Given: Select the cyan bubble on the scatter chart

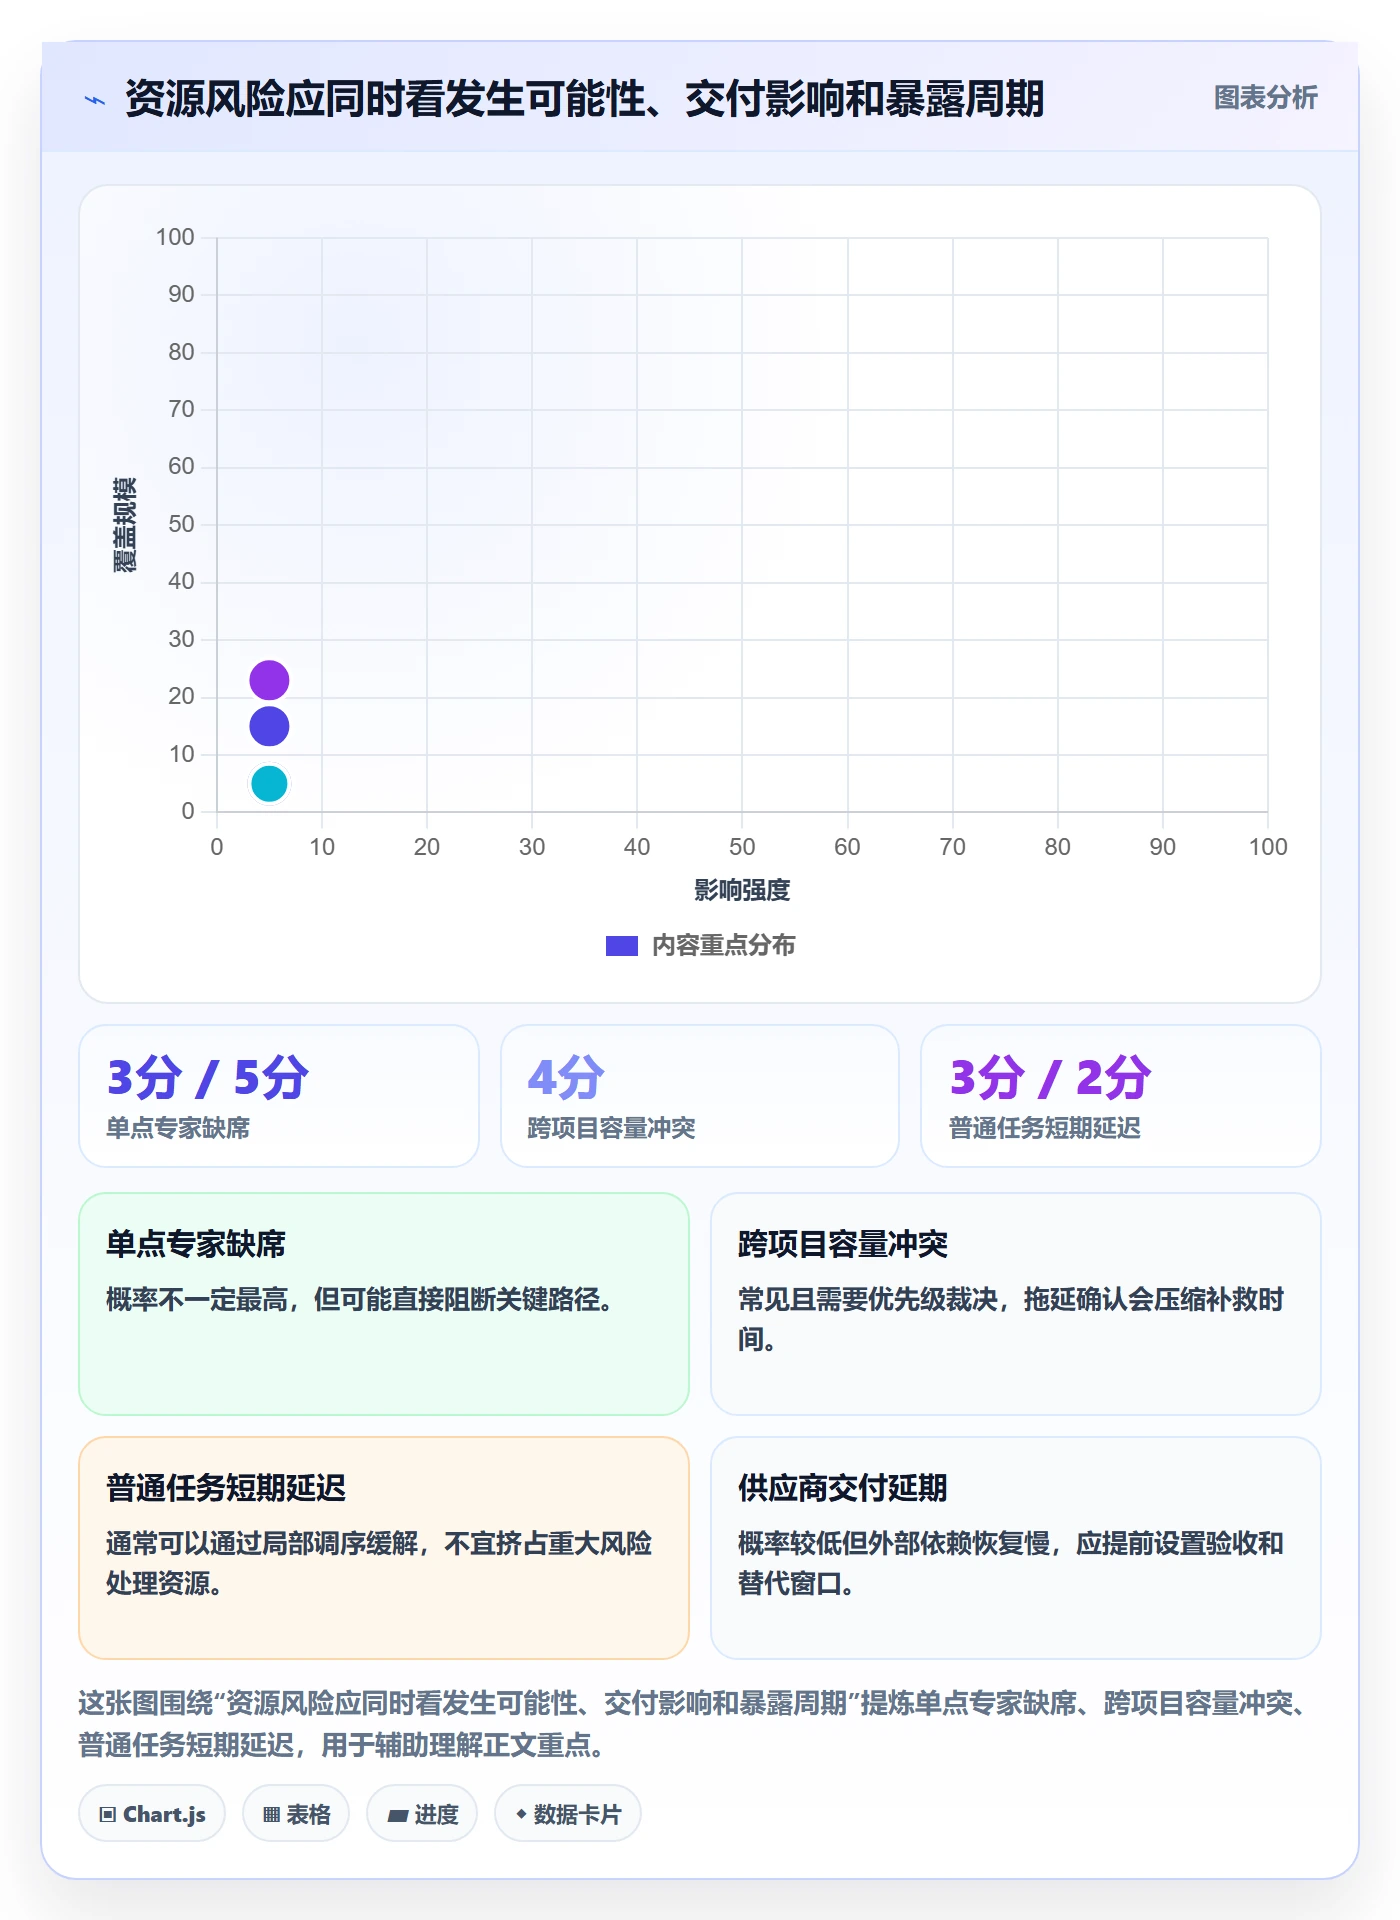Looking at the screenshot, I should pyautogui.click(x=269, y=784).
